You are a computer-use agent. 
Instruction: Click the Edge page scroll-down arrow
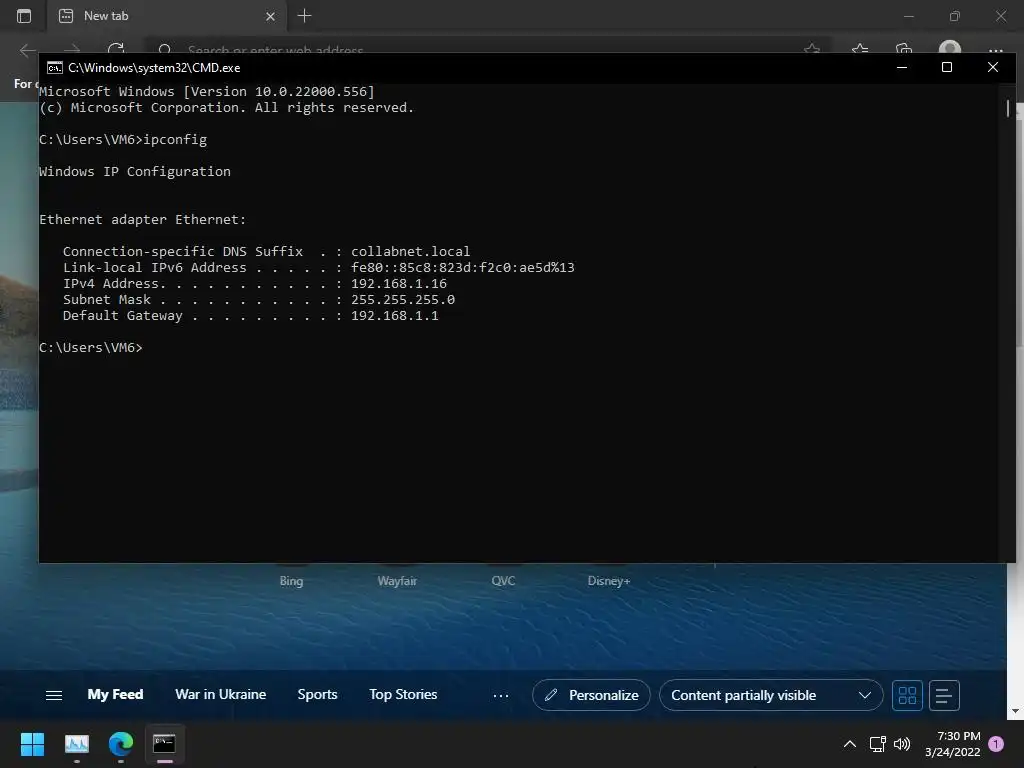[1016, 711]
